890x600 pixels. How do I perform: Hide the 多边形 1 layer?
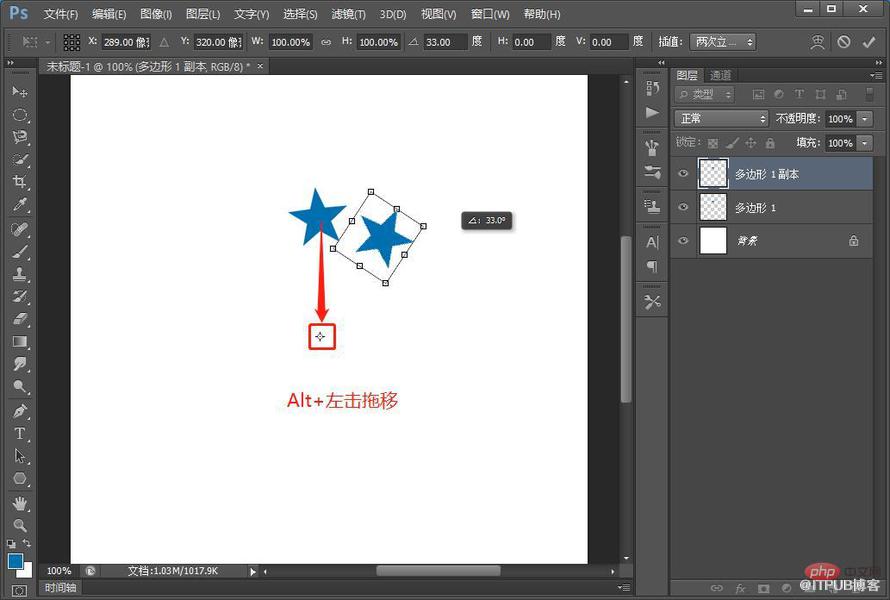click(683, 207)
